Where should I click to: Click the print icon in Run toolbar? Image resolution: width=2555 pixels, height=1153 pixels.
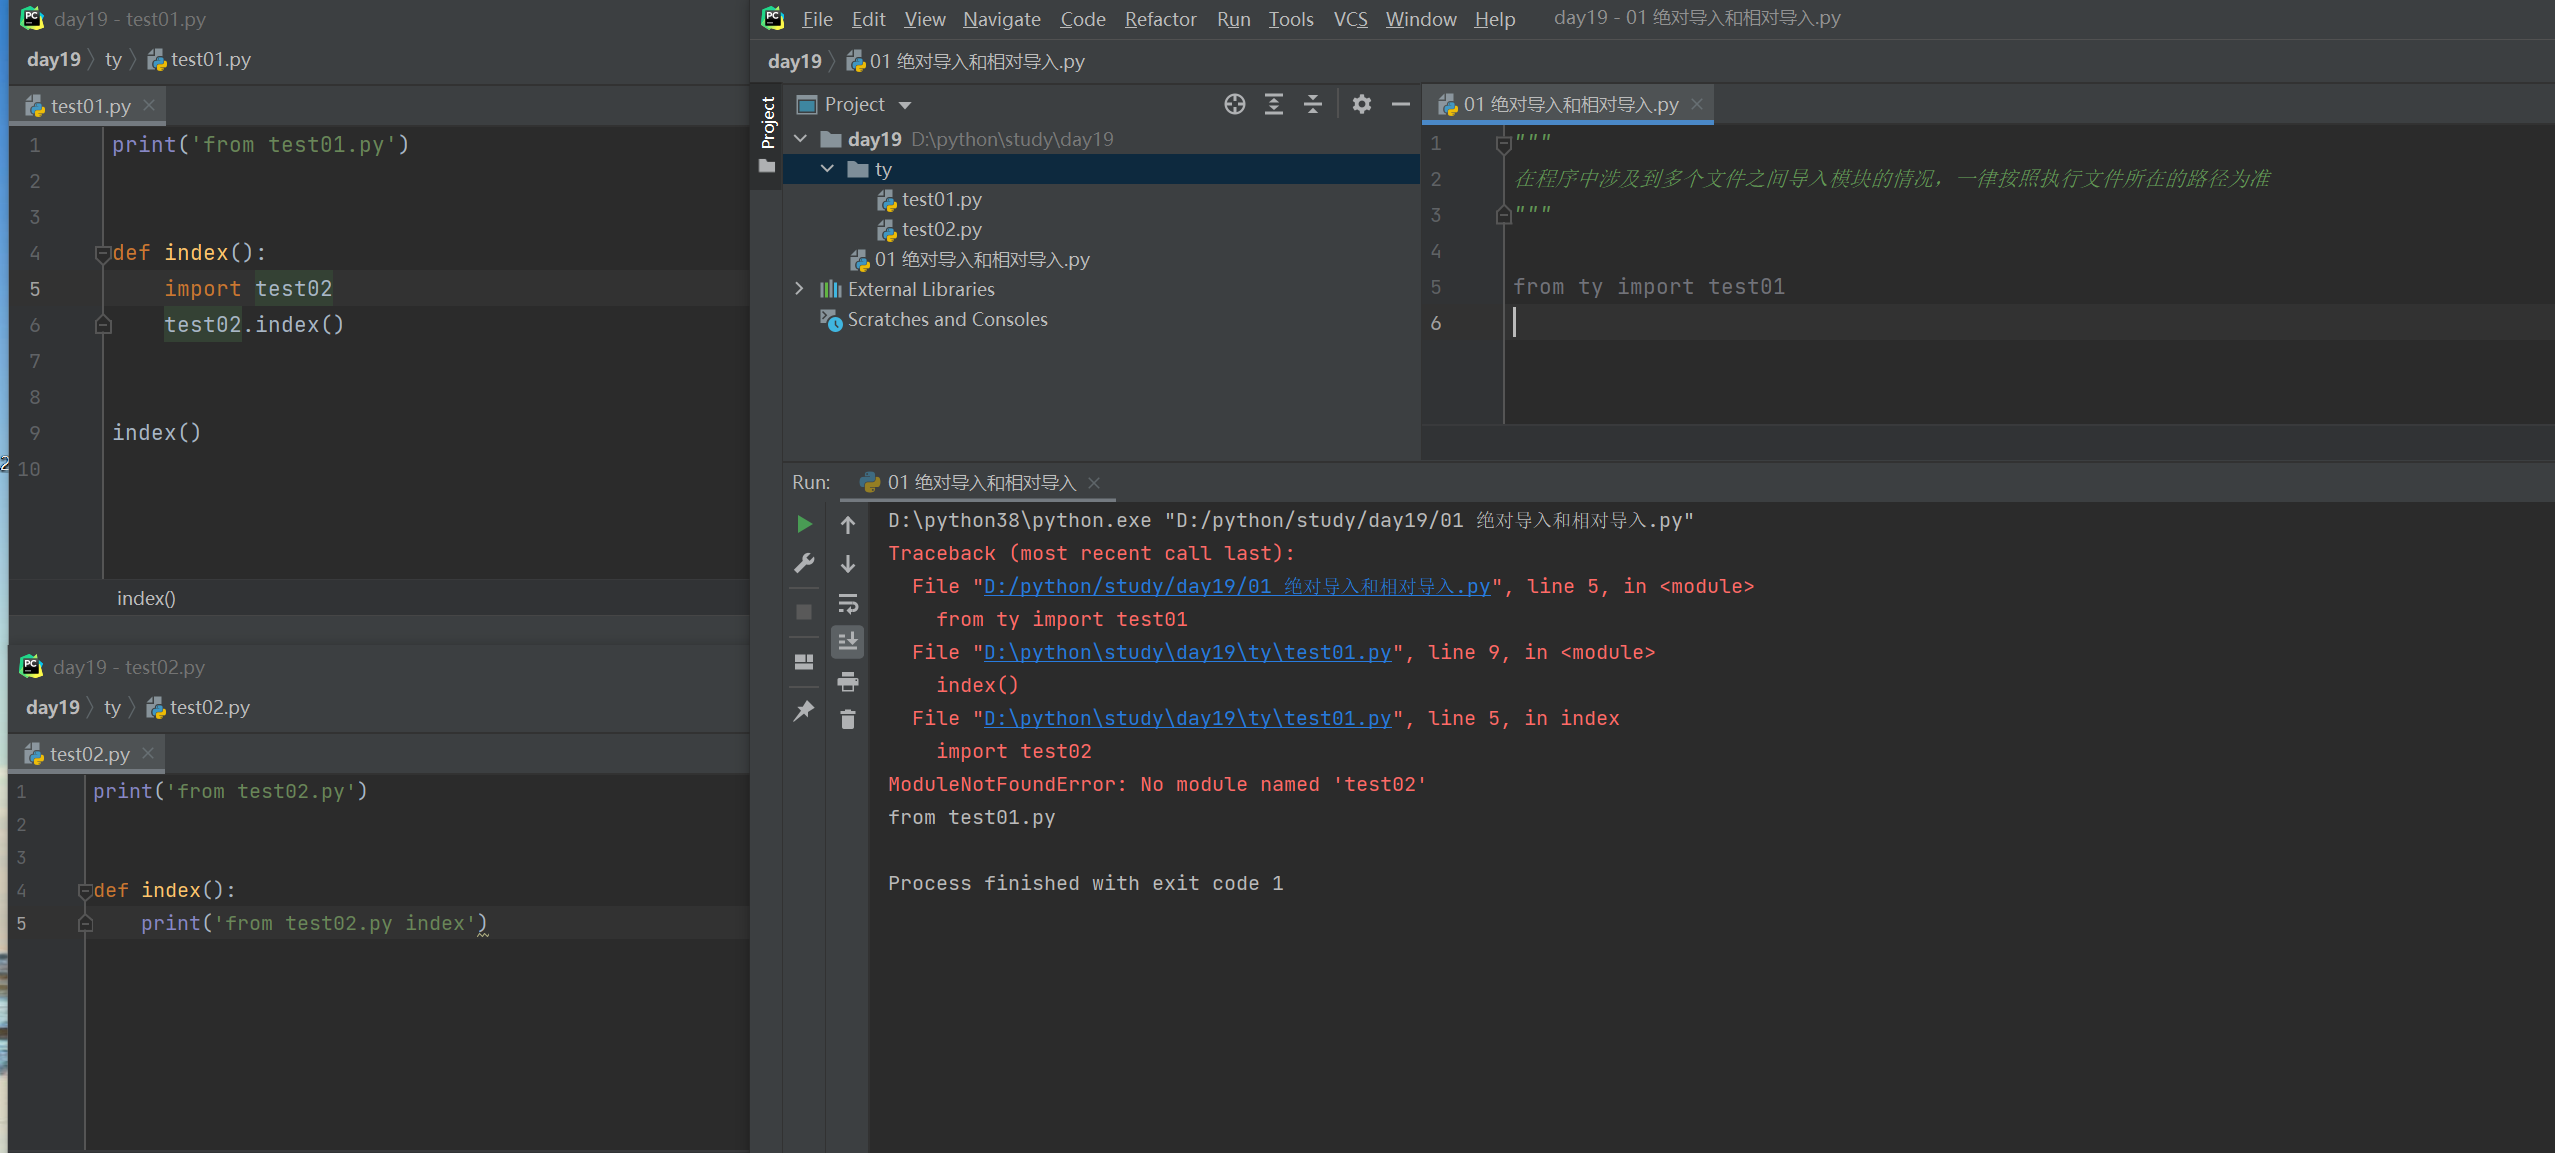pyautogui.click(x=848, y=682)
